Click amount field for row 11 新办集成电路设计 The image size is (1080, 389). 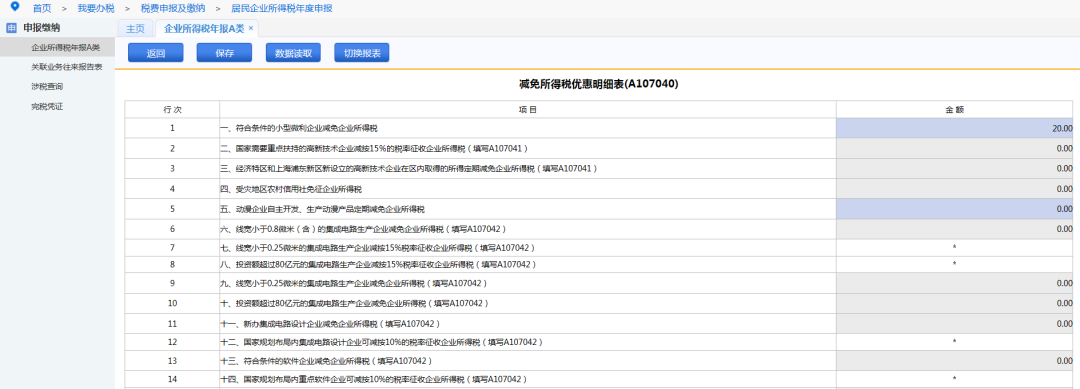pos(955,324)
